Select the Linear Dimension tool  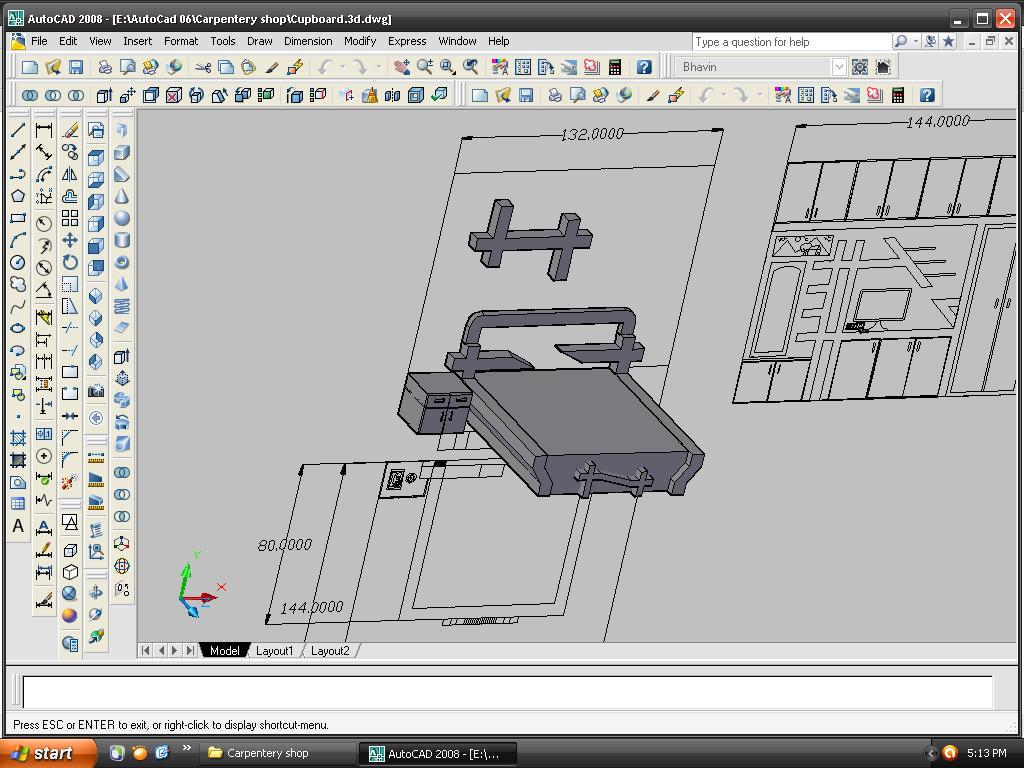(x=44, y=130)
